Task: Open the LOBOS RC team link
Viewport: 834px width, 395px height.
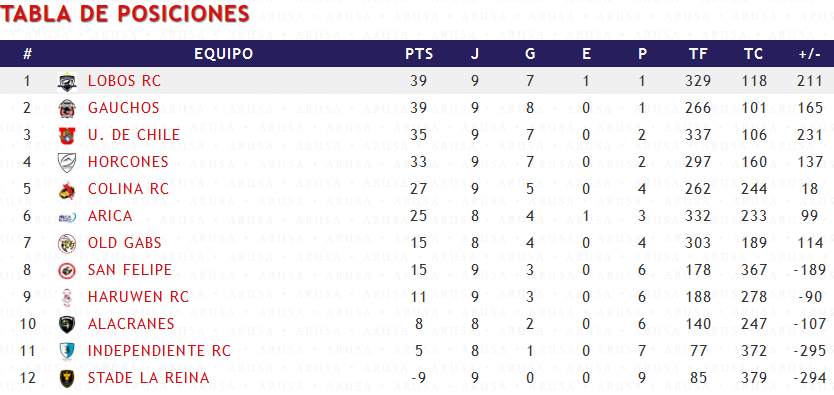Action: [x=124, y=81]
